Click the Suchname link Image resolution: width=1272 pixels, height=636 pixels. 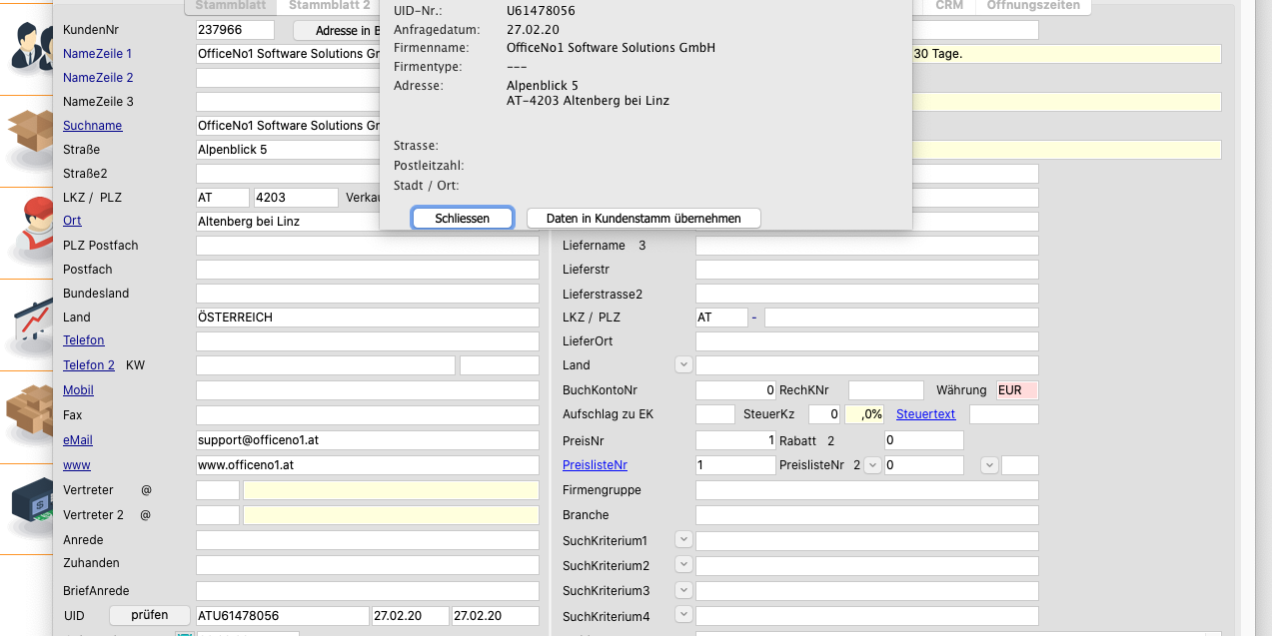(x=92, y=126)
